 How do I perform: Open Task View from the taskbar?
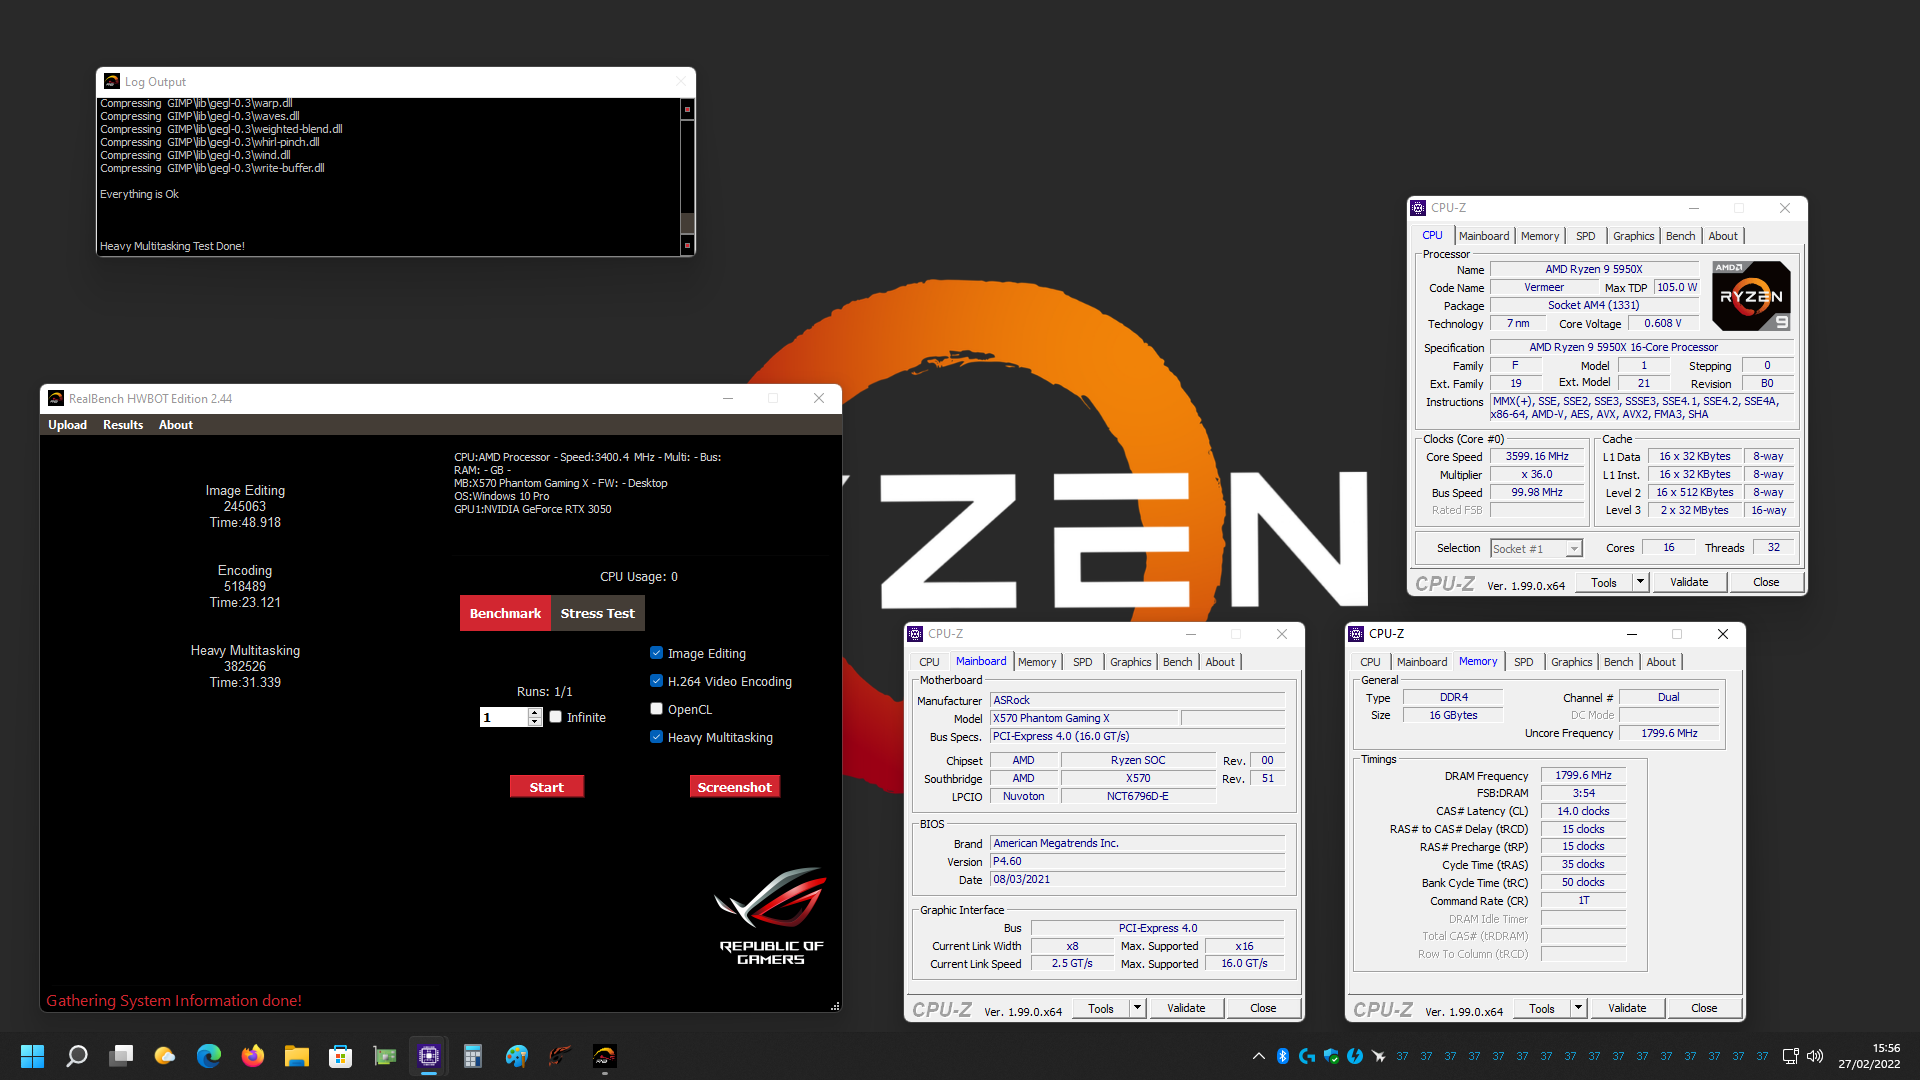[121, 1056]
